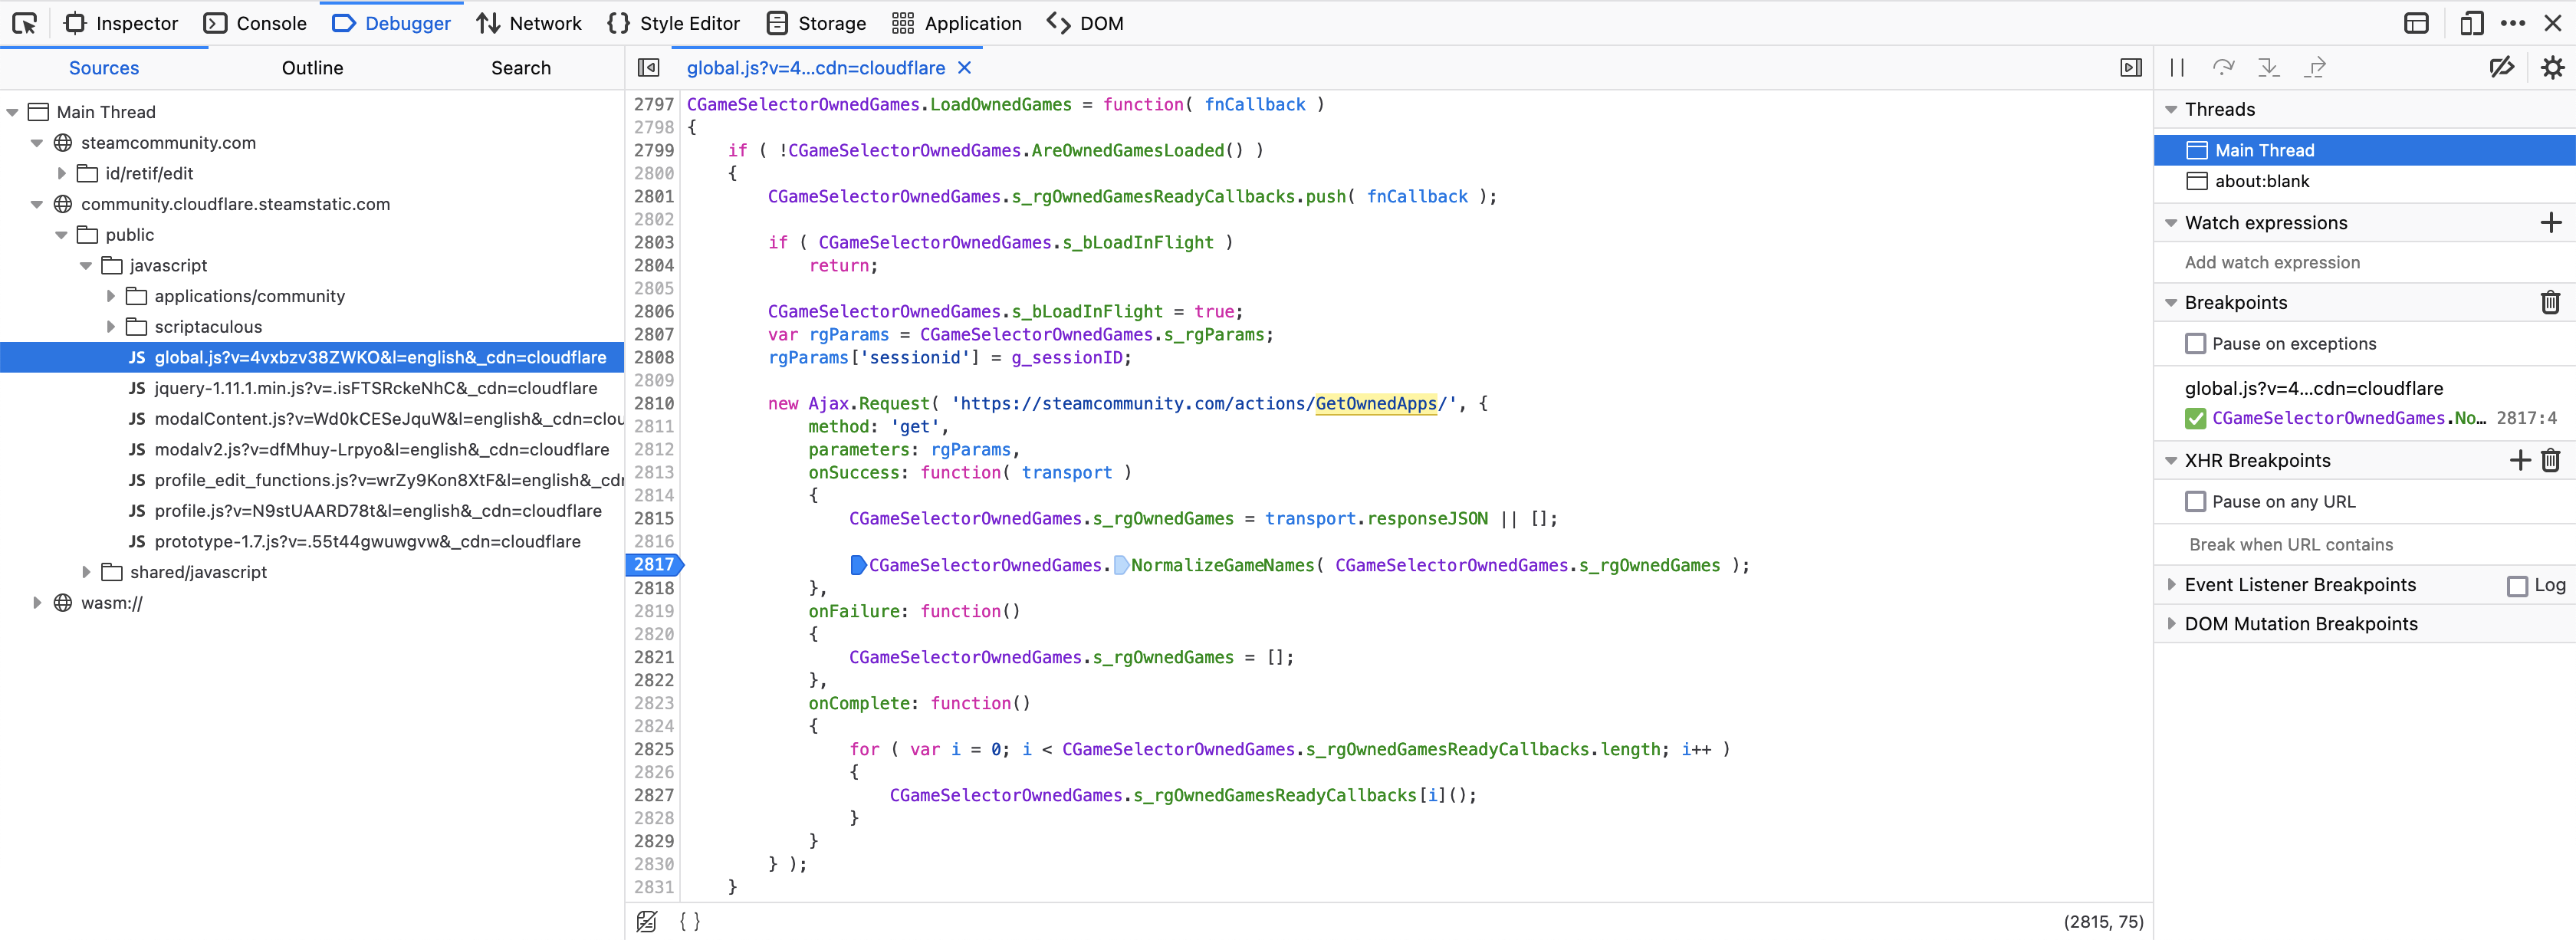The height and width of the screenshot is (940, 2576).
Task: Open prototype-1.7.js source file
Action: pos(367,542)
